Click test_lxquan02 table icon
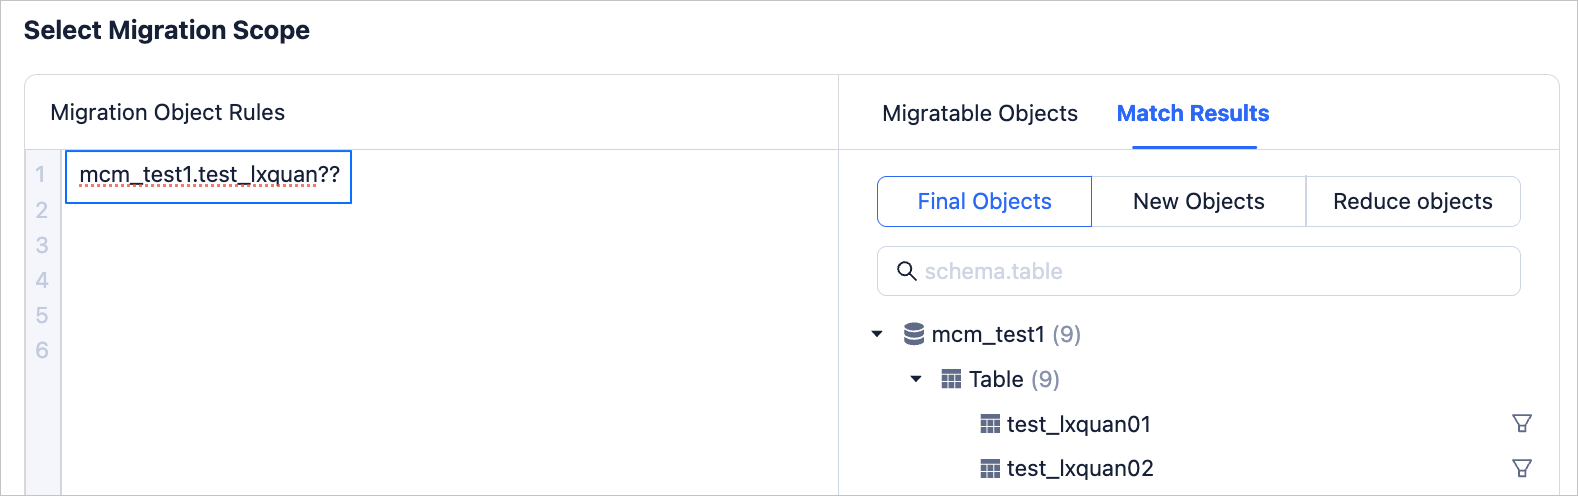 pos(990,468)
